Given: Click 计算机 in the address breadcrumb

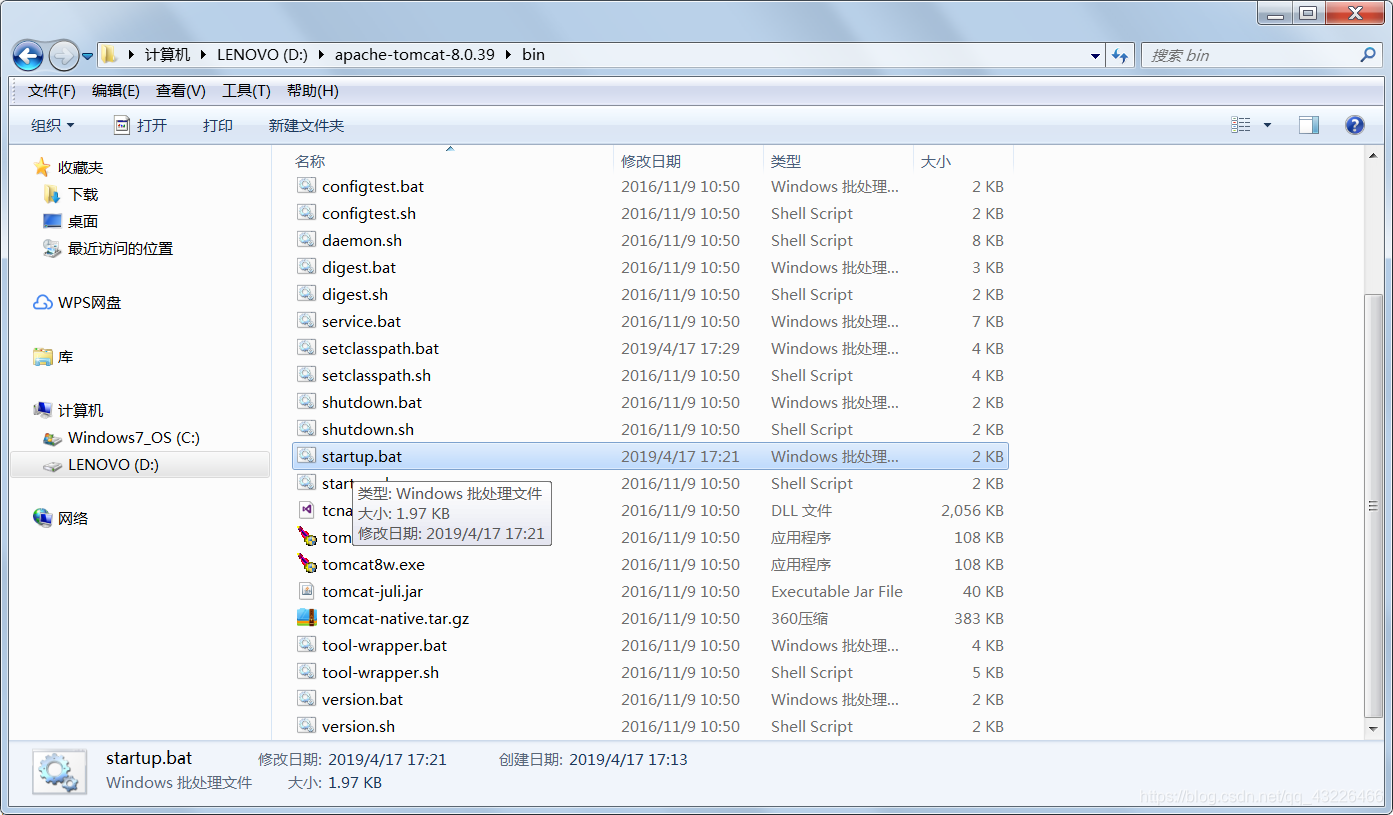Looking at the screenshot, I should [167, 55].
